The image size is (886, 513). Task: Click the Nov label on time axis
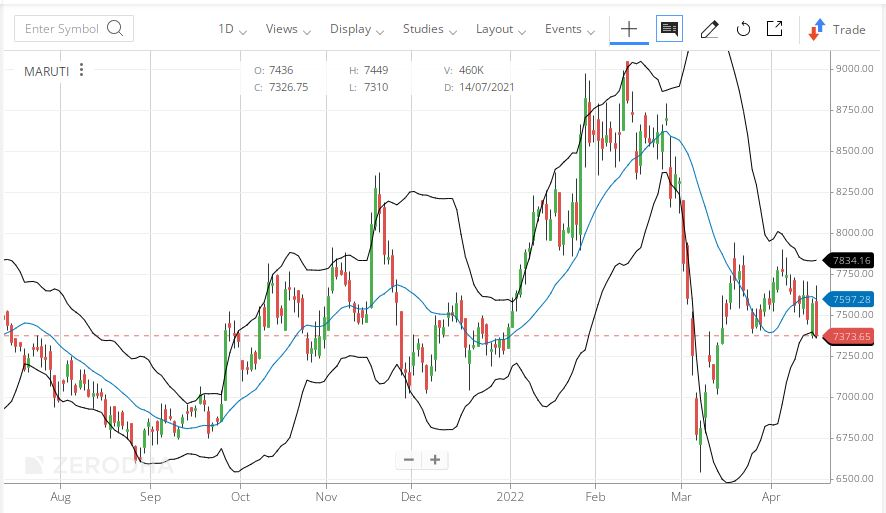click(x=326, y=497)
